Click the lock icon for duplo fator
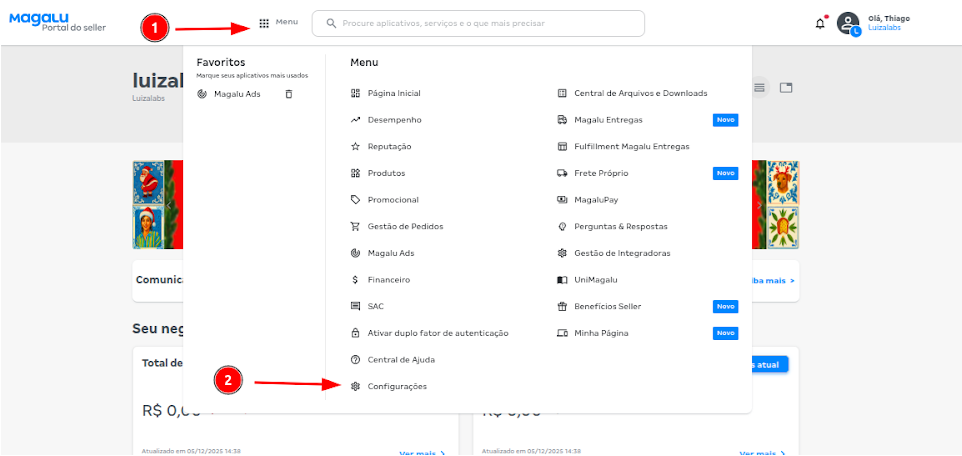The image size is (962, 456). tap(355, 333)
